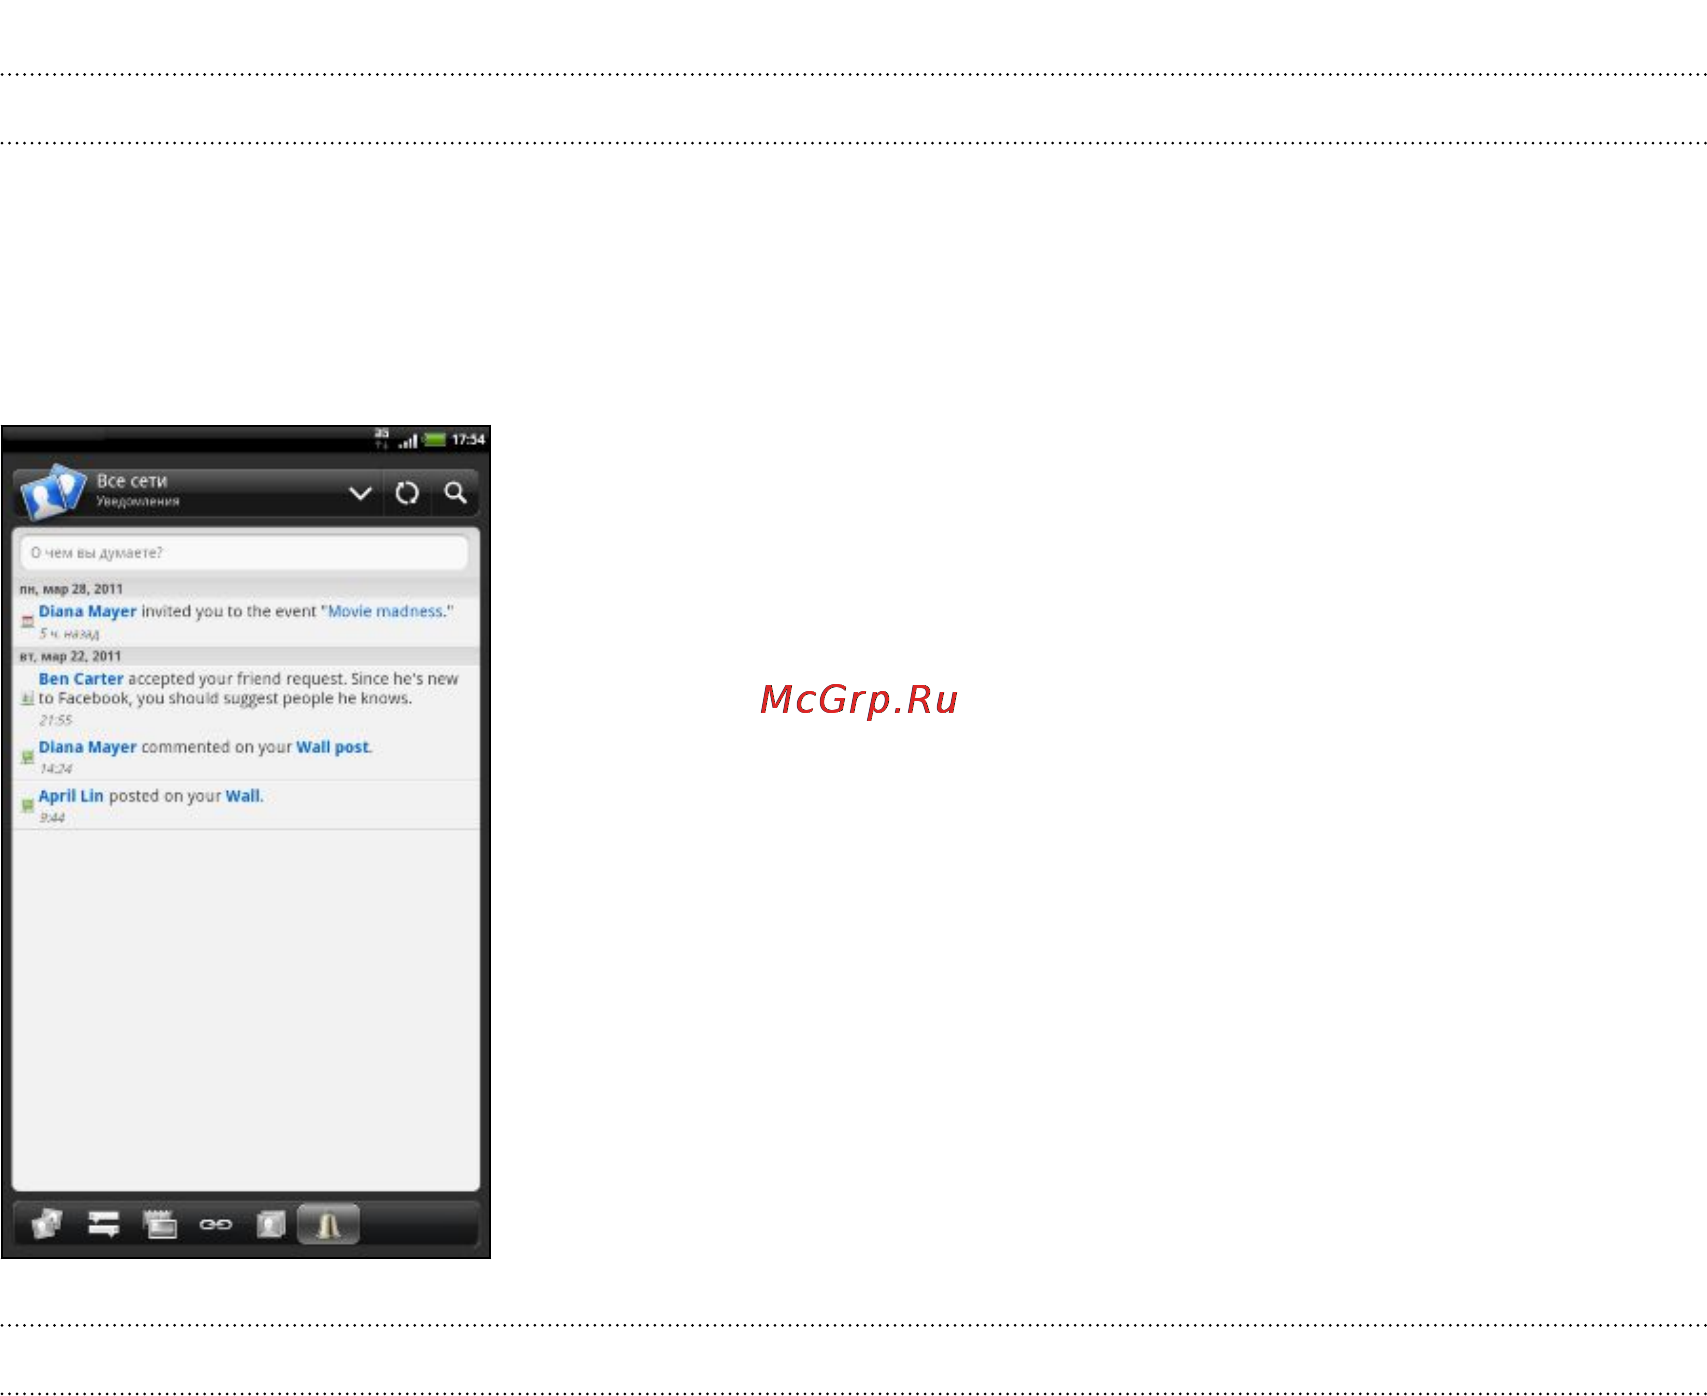Select the Notifications bell tab
The height and width of the screenshot is (1396, 1707).
pyautogui.click(x=328, y=1223)
